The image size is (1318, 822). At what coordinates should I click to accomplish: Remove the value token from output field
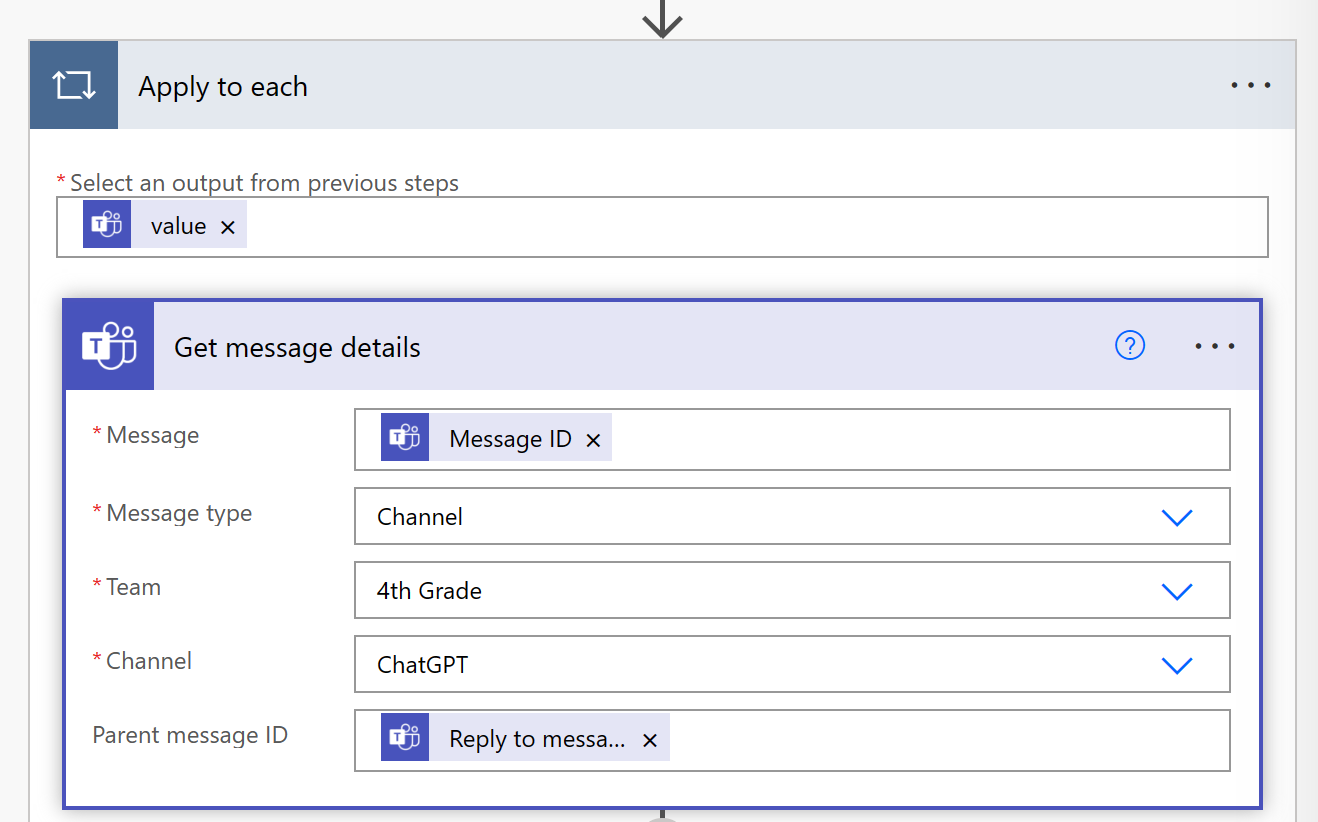click(227, 227)
